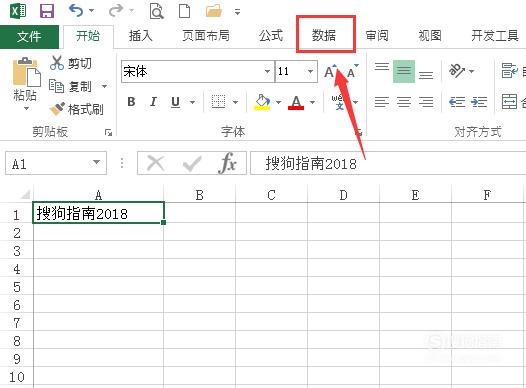Open the font name dropdown 宋体

click(267, 71)
